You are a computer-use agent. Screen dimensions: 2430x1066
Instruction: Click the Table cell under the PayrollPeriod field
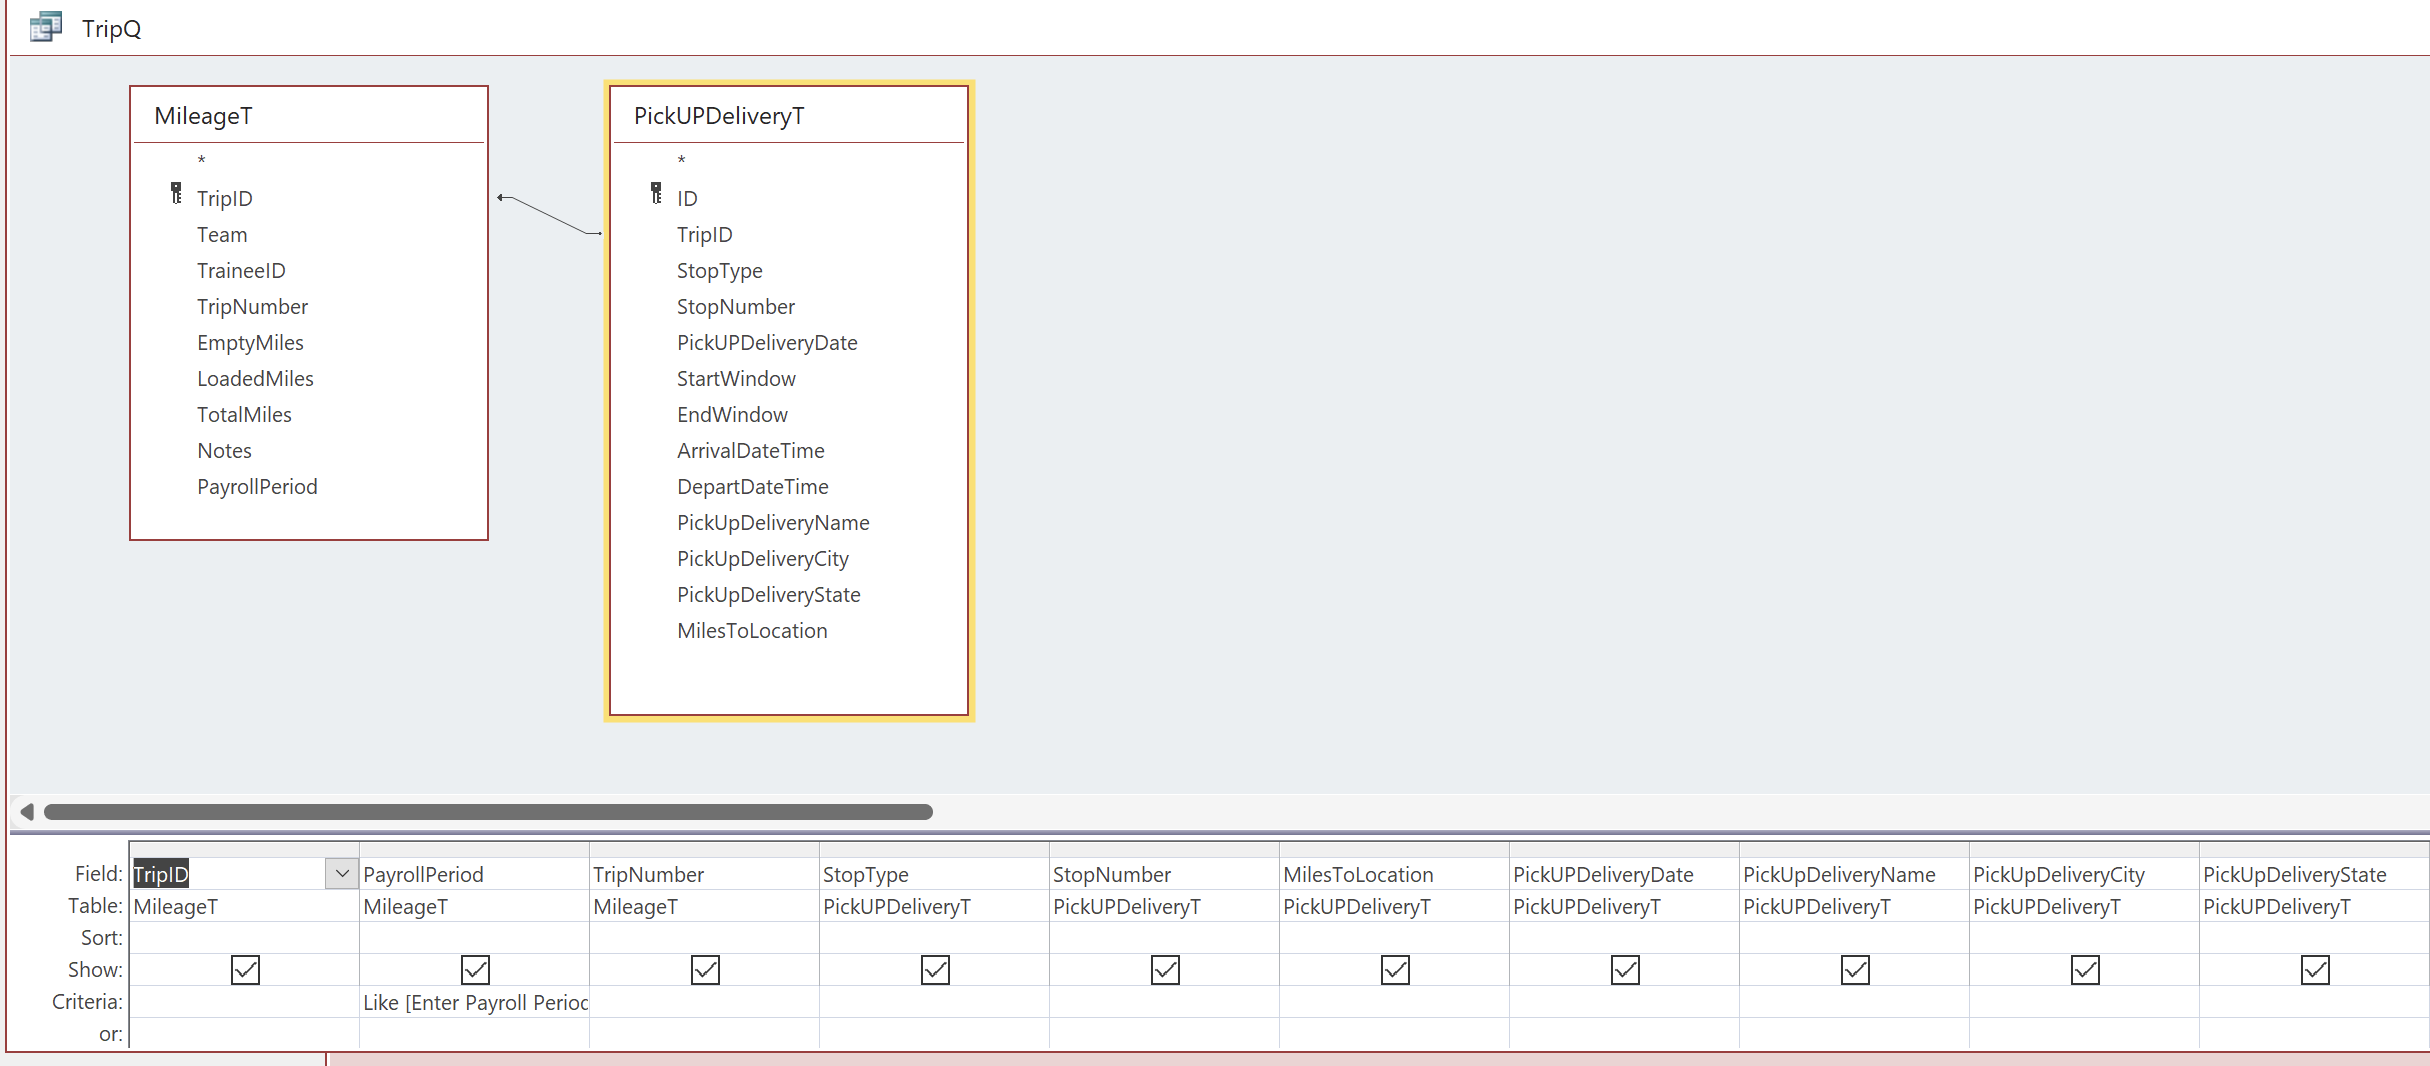pos(473,907)
